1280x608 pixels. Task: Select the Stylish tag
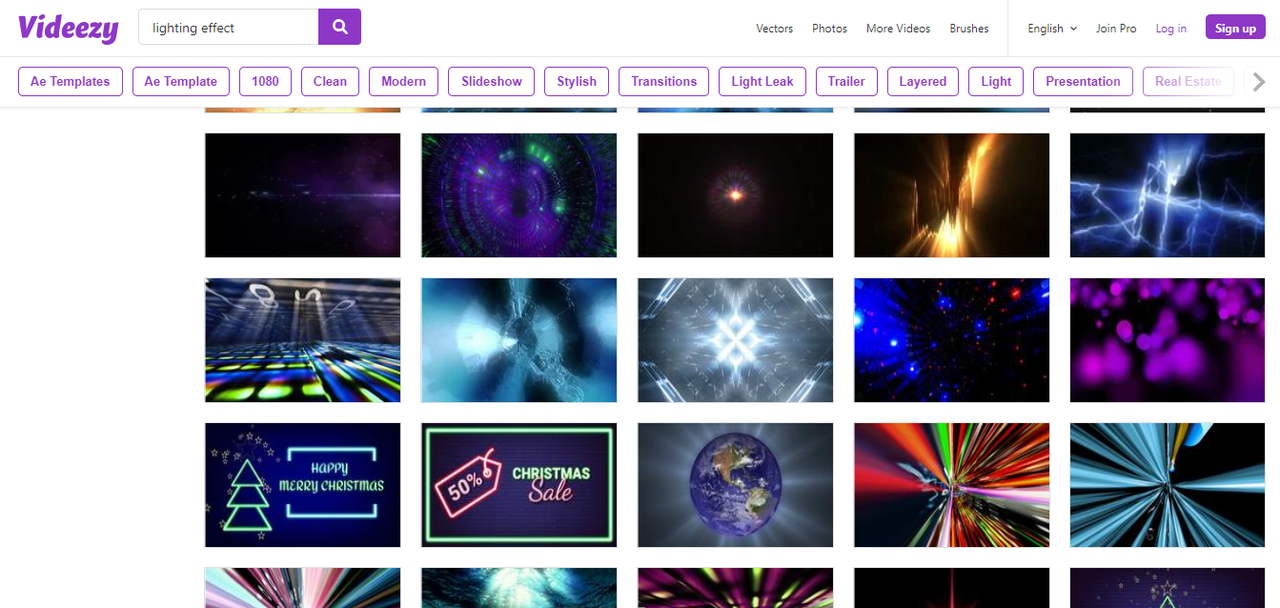(577, 81)
